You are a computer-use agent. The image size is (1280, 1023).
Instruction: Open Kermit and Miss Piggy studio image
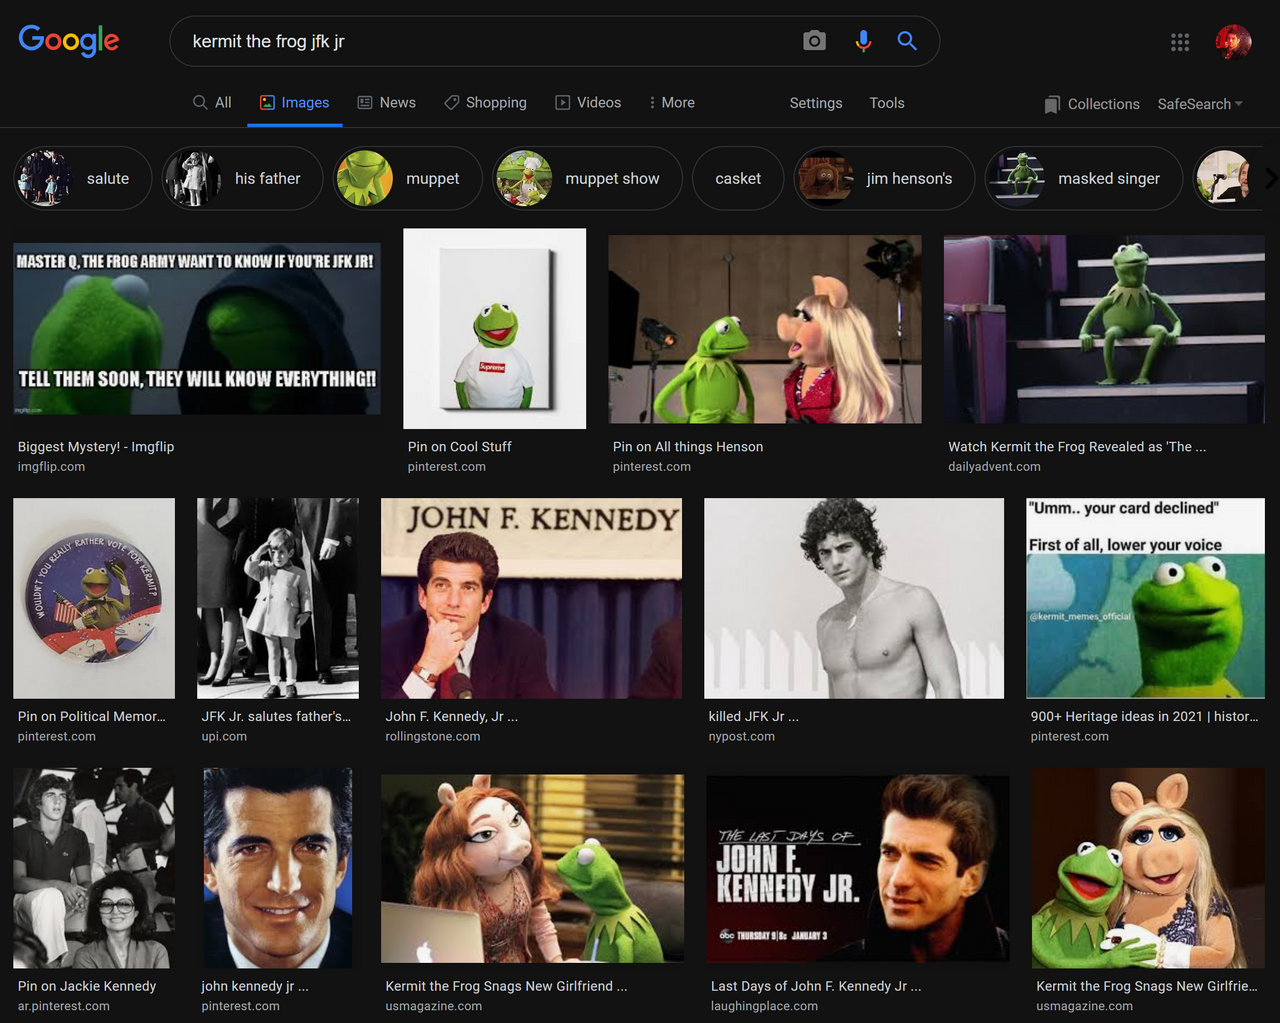[x=765, y=329]
